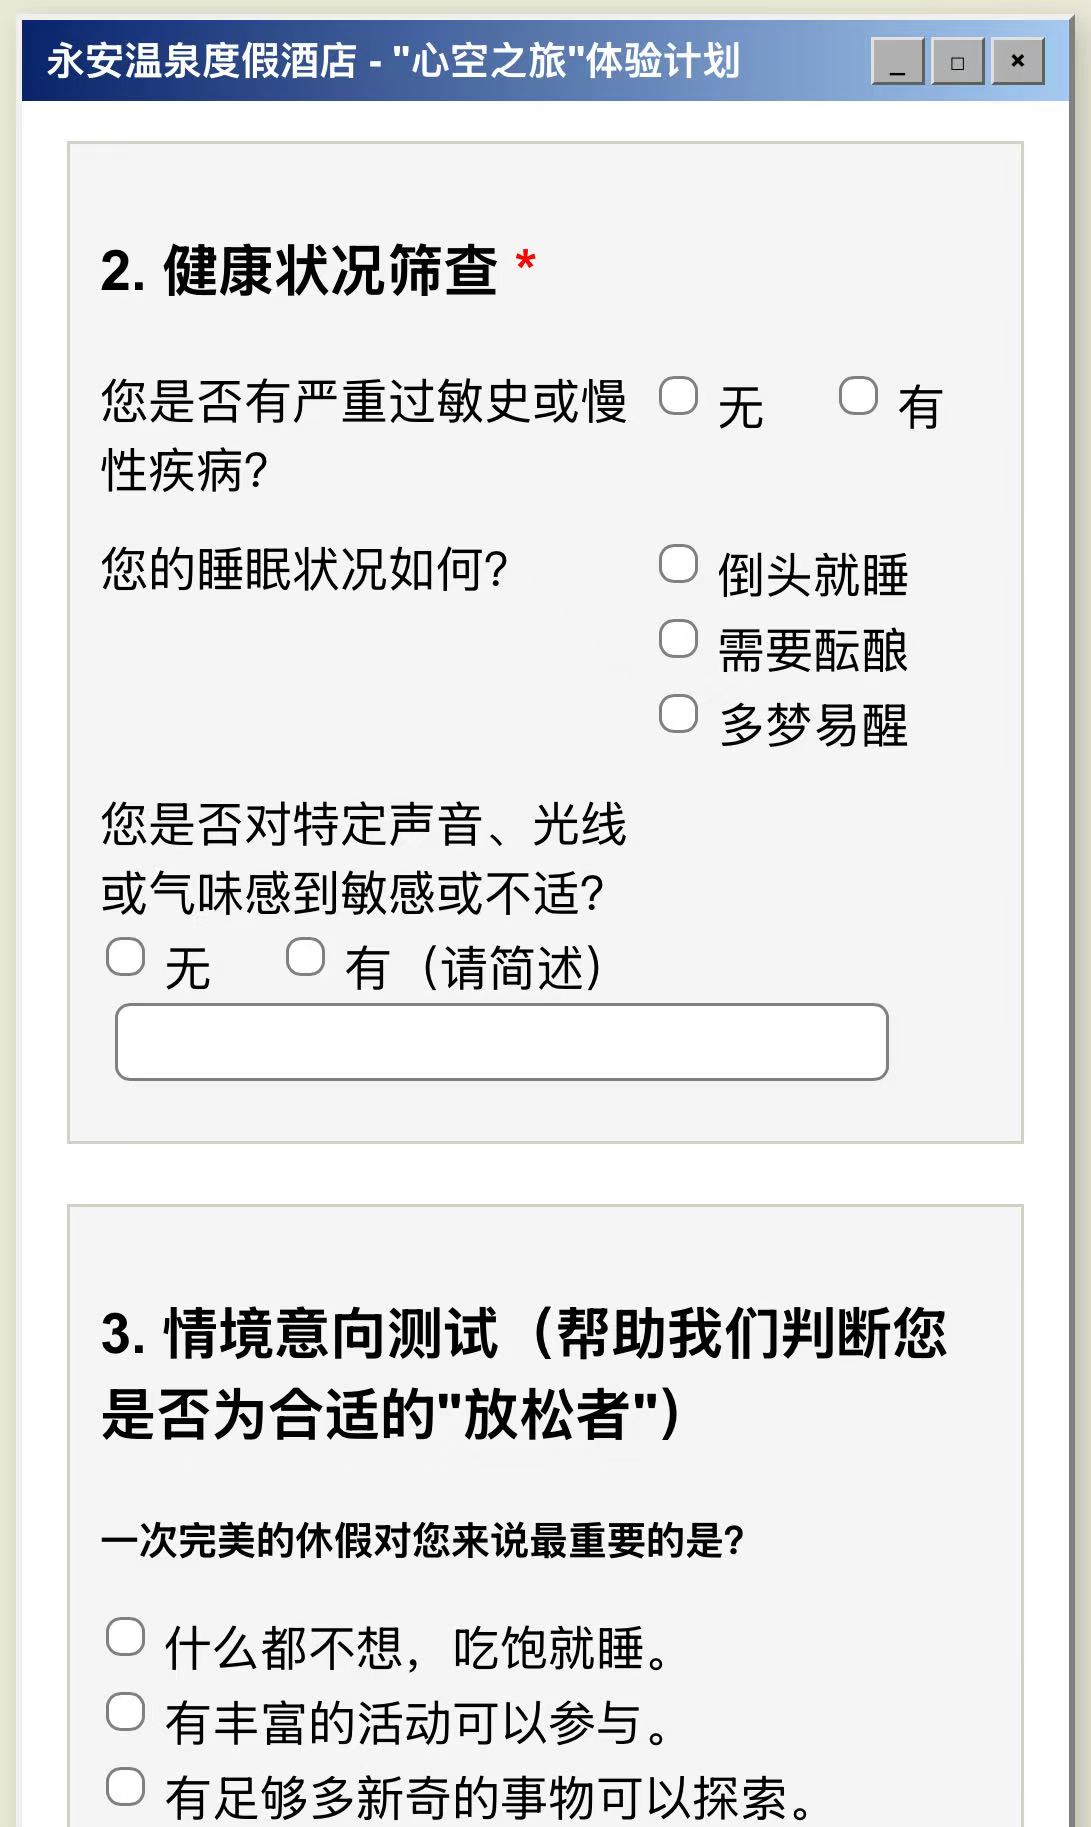Viewport: 1091px width, 1827px height.
Task: Pick 什么都不想，吃饱就睡 option
Action: pyautogui.click(x=125, y=1637)
